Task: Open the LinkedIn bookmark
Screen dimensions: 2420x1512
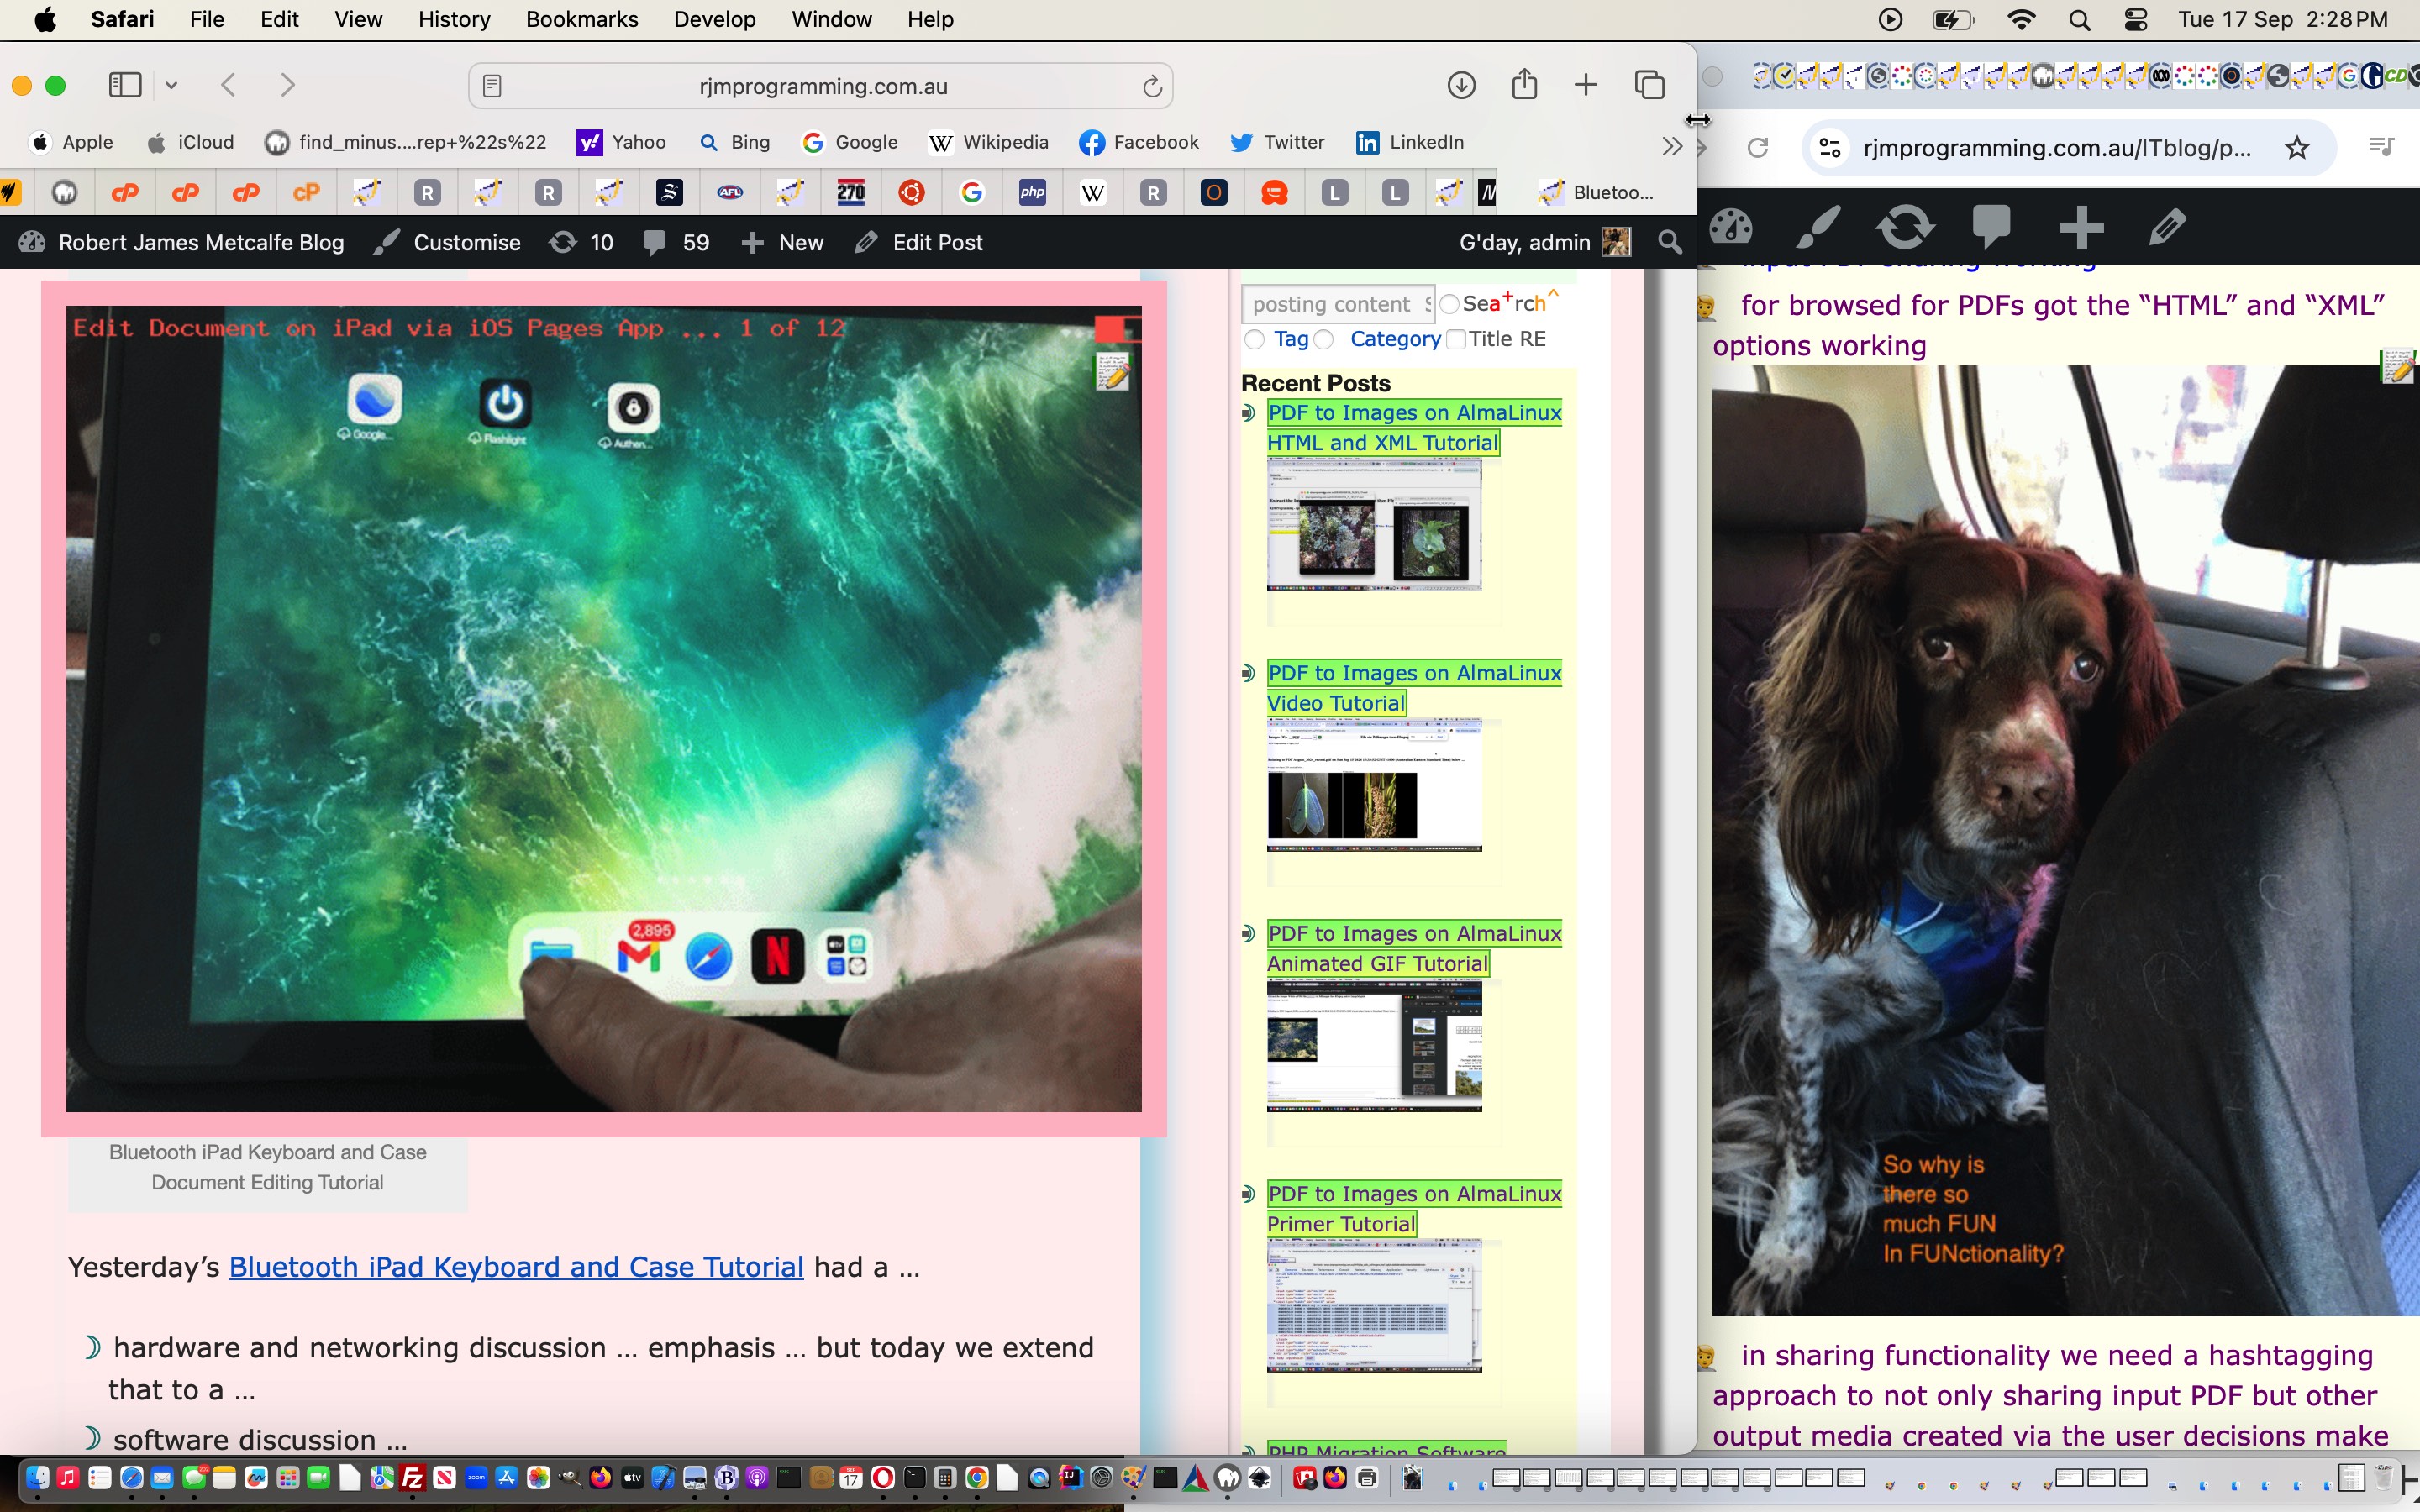Action: click(x=1410, y=142)
